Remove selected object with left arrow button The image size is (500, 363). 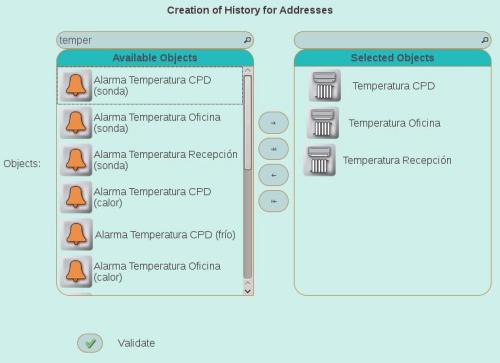(x=273, y=175)
